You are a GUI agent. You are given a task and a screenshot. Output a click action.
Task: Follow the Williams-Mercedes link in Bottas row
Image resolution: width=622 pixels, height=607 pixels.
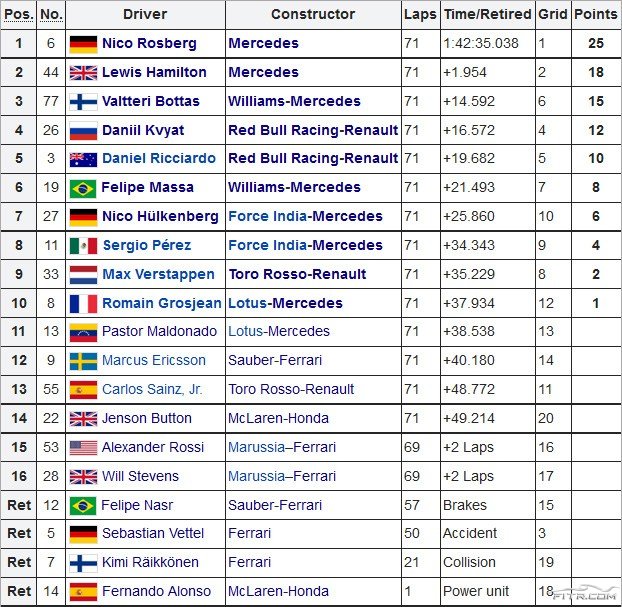tap(294, 102)
